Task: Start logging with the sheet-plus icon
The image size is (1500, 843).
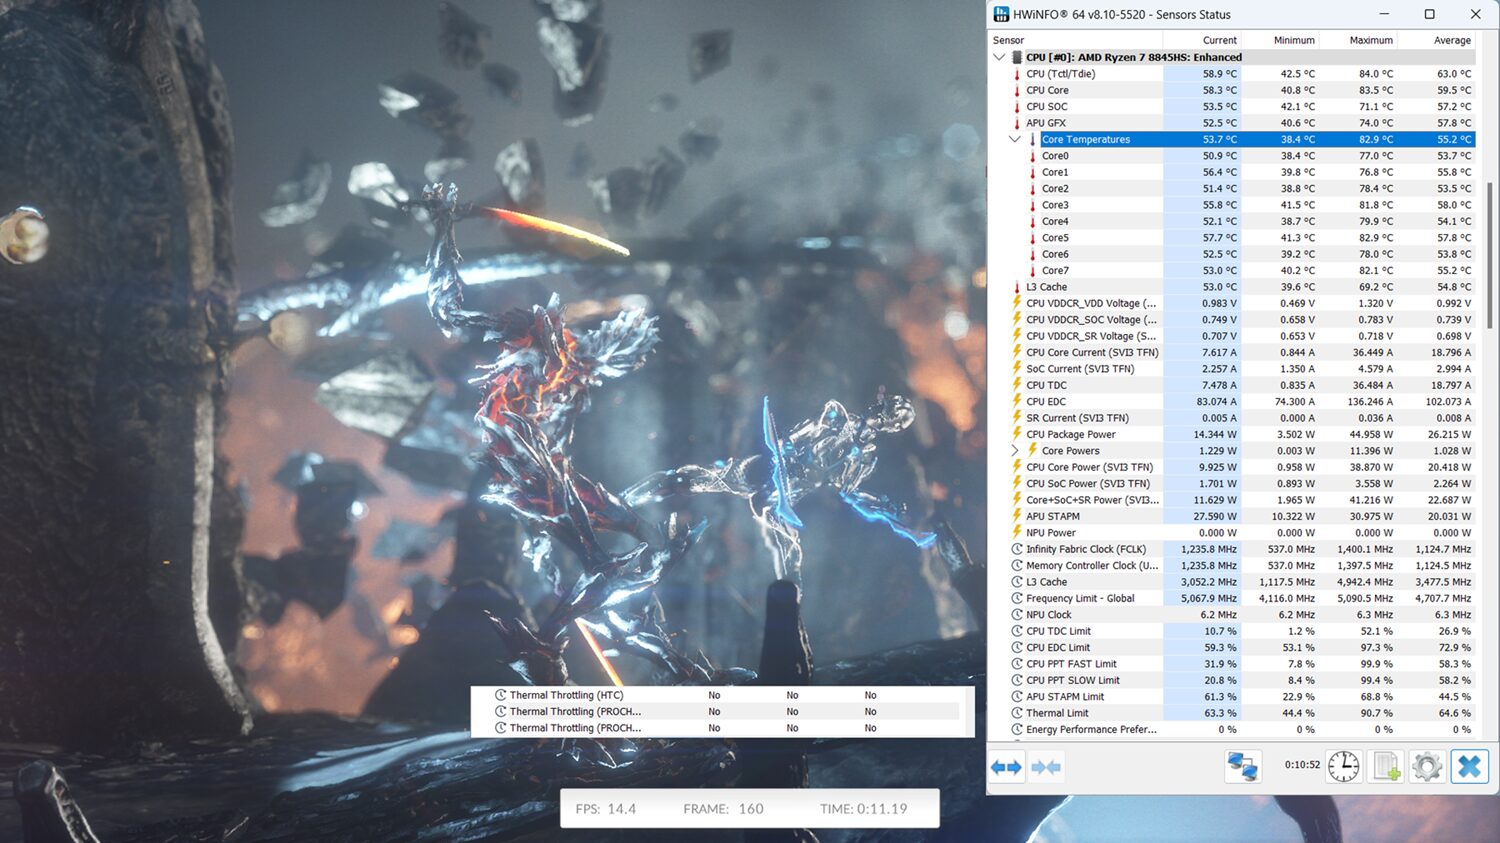Action: [1386, 766]
